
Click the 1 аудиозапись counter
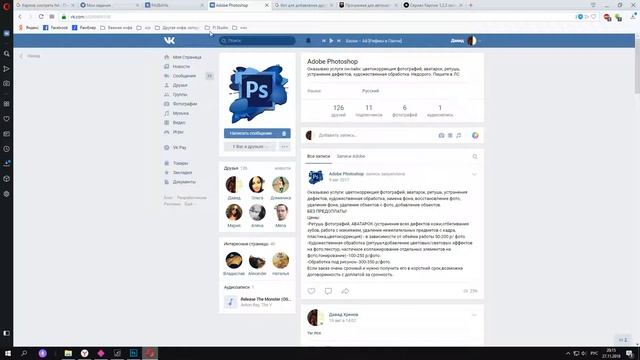pos(440,110)
